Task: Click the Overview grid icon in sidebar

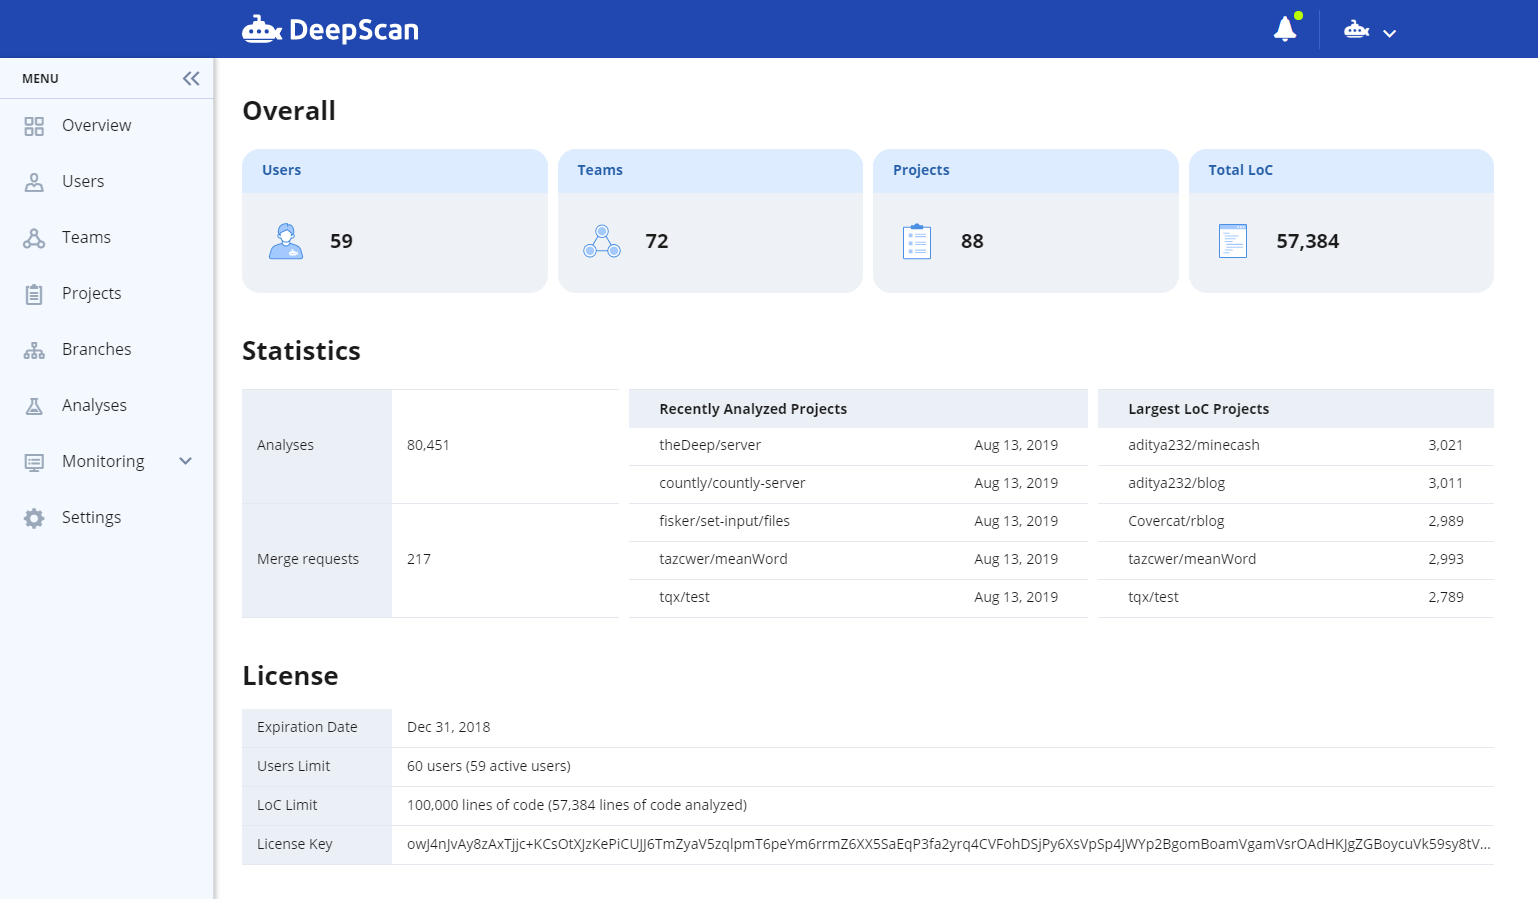Action: coord(34,126)
